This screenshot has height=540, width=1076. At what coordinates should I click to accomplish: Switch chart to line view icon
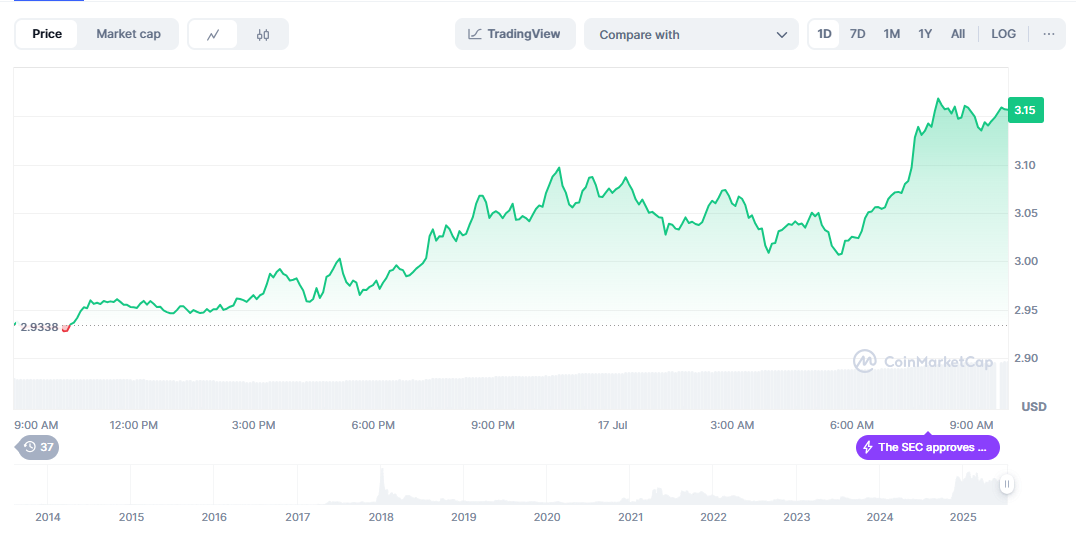(213, 34)
